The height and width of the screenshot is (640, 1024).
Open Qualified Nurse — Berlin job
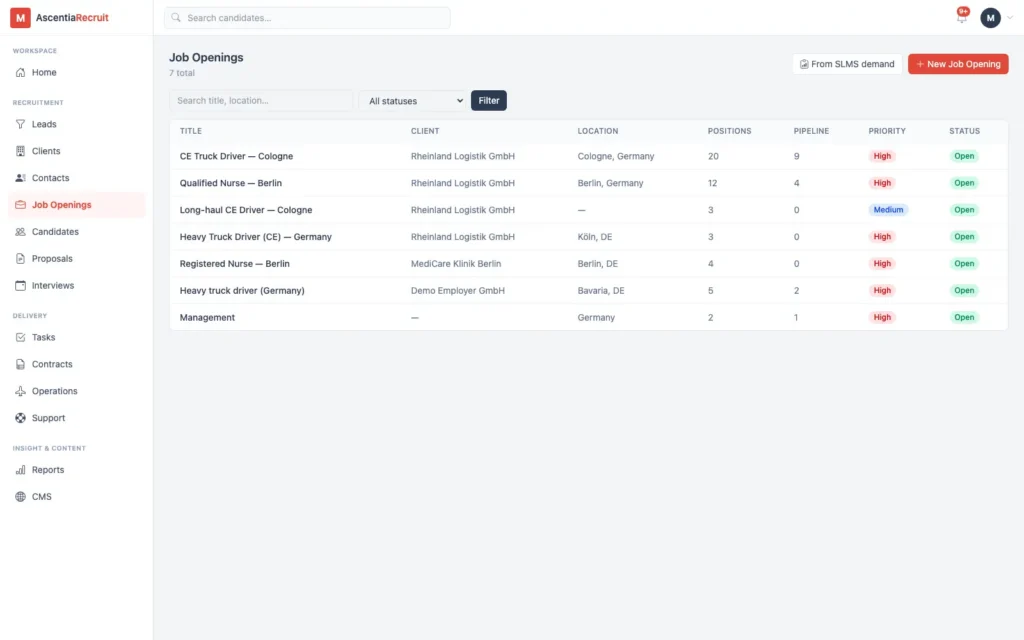coord(231,183)
